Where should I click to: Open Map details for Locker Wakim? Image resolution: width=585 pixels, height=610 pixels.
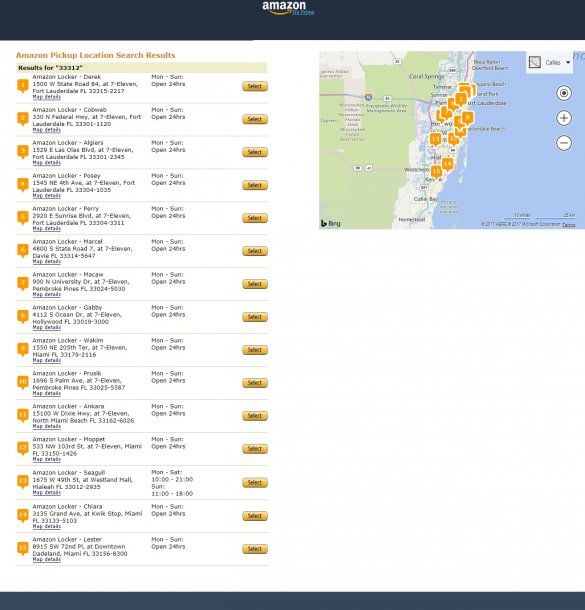click(47, 360)
